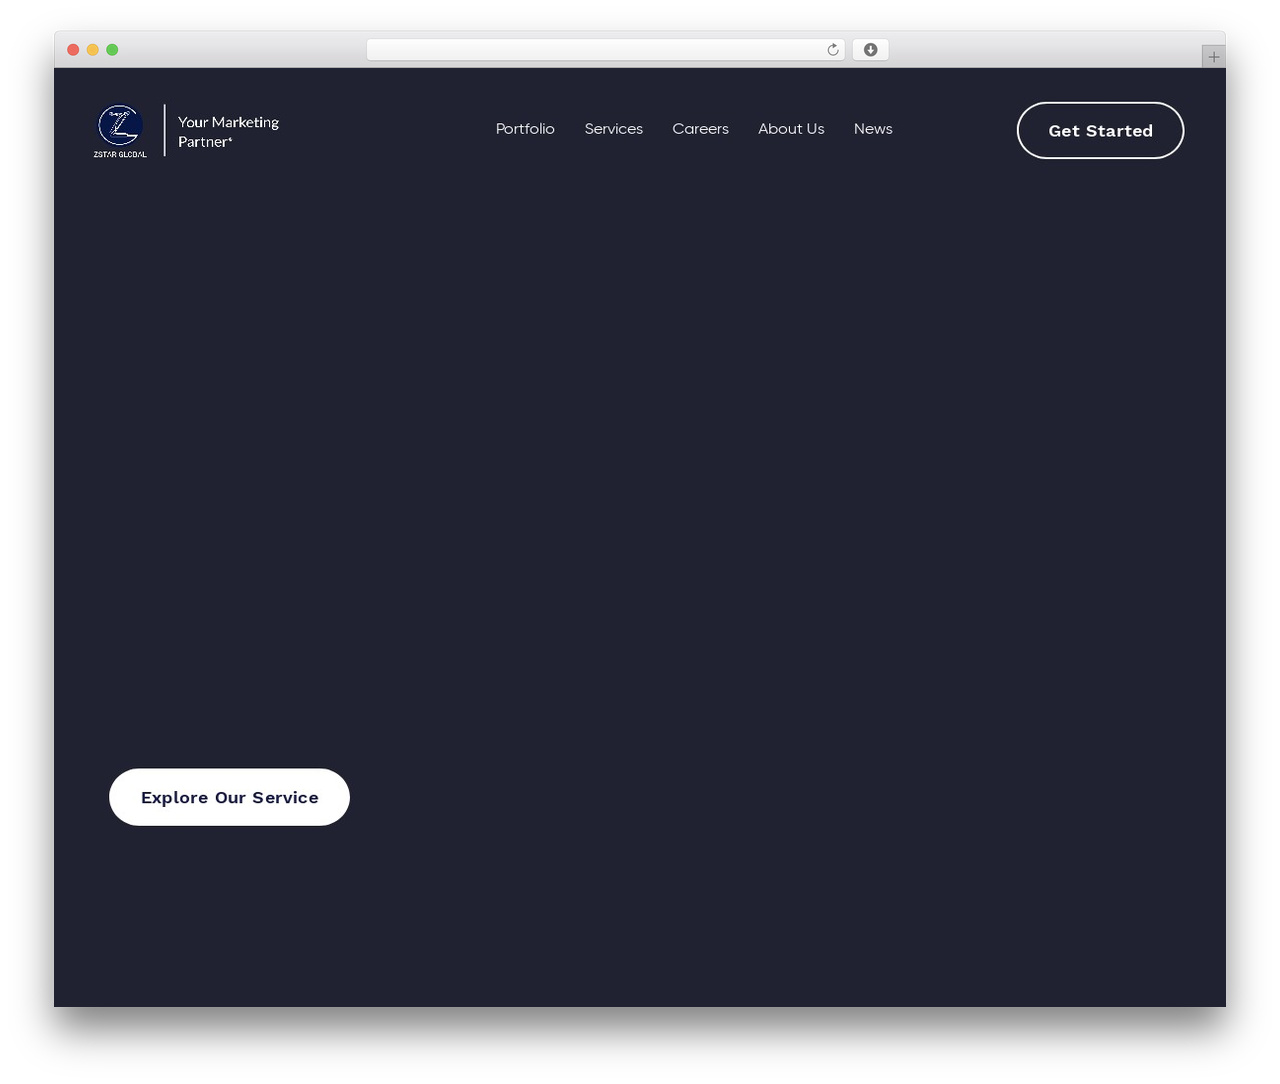Open the Portfolio menu item
The height and width of the screenshot is (1084, 1280).
tap(525, 129)
